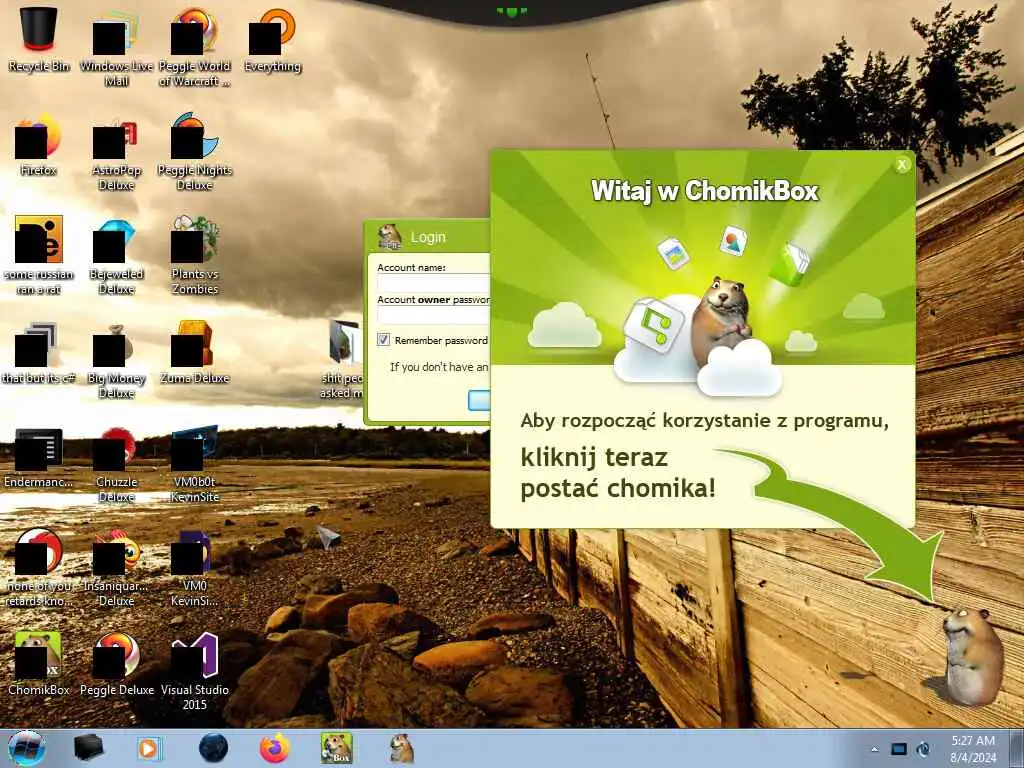
Task: Open Peggle Deluxe desktop icon
Action: point(116,662)
